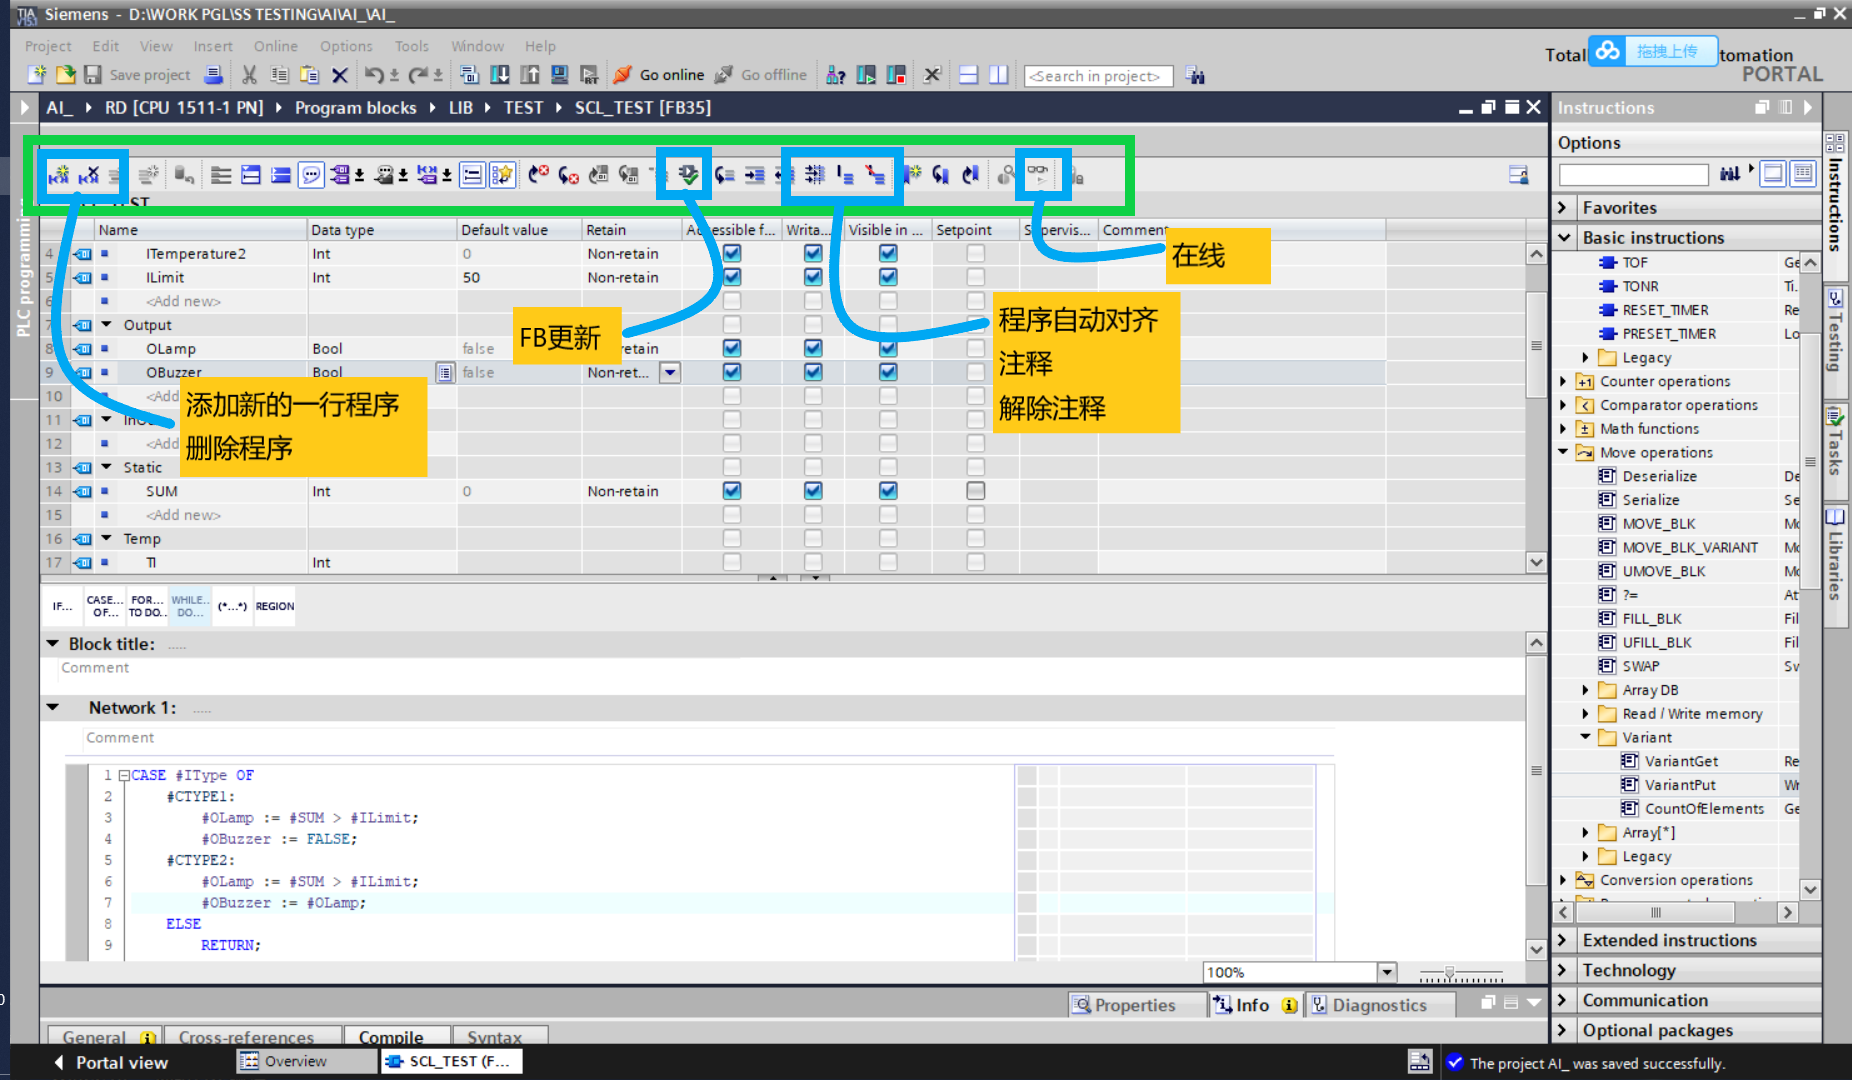This screenshot has width=1852, height=1080.
Task: Toggle Setpoint checkbox for SUM
Action: pyautogui.click(x=976, y=491)
